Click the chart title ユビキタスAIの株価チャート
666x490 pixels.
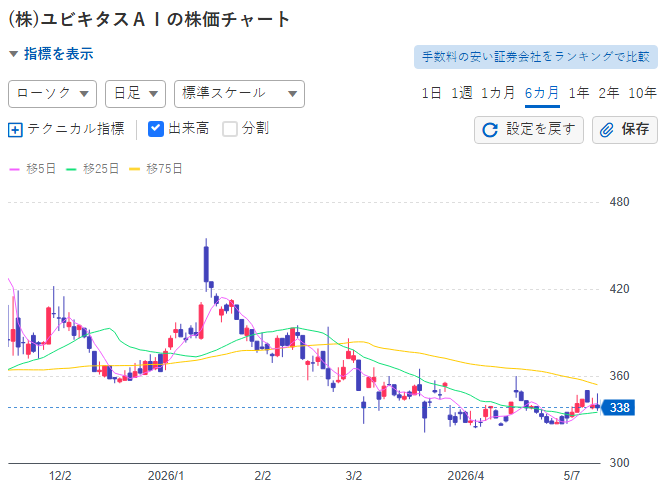[149, 20]
